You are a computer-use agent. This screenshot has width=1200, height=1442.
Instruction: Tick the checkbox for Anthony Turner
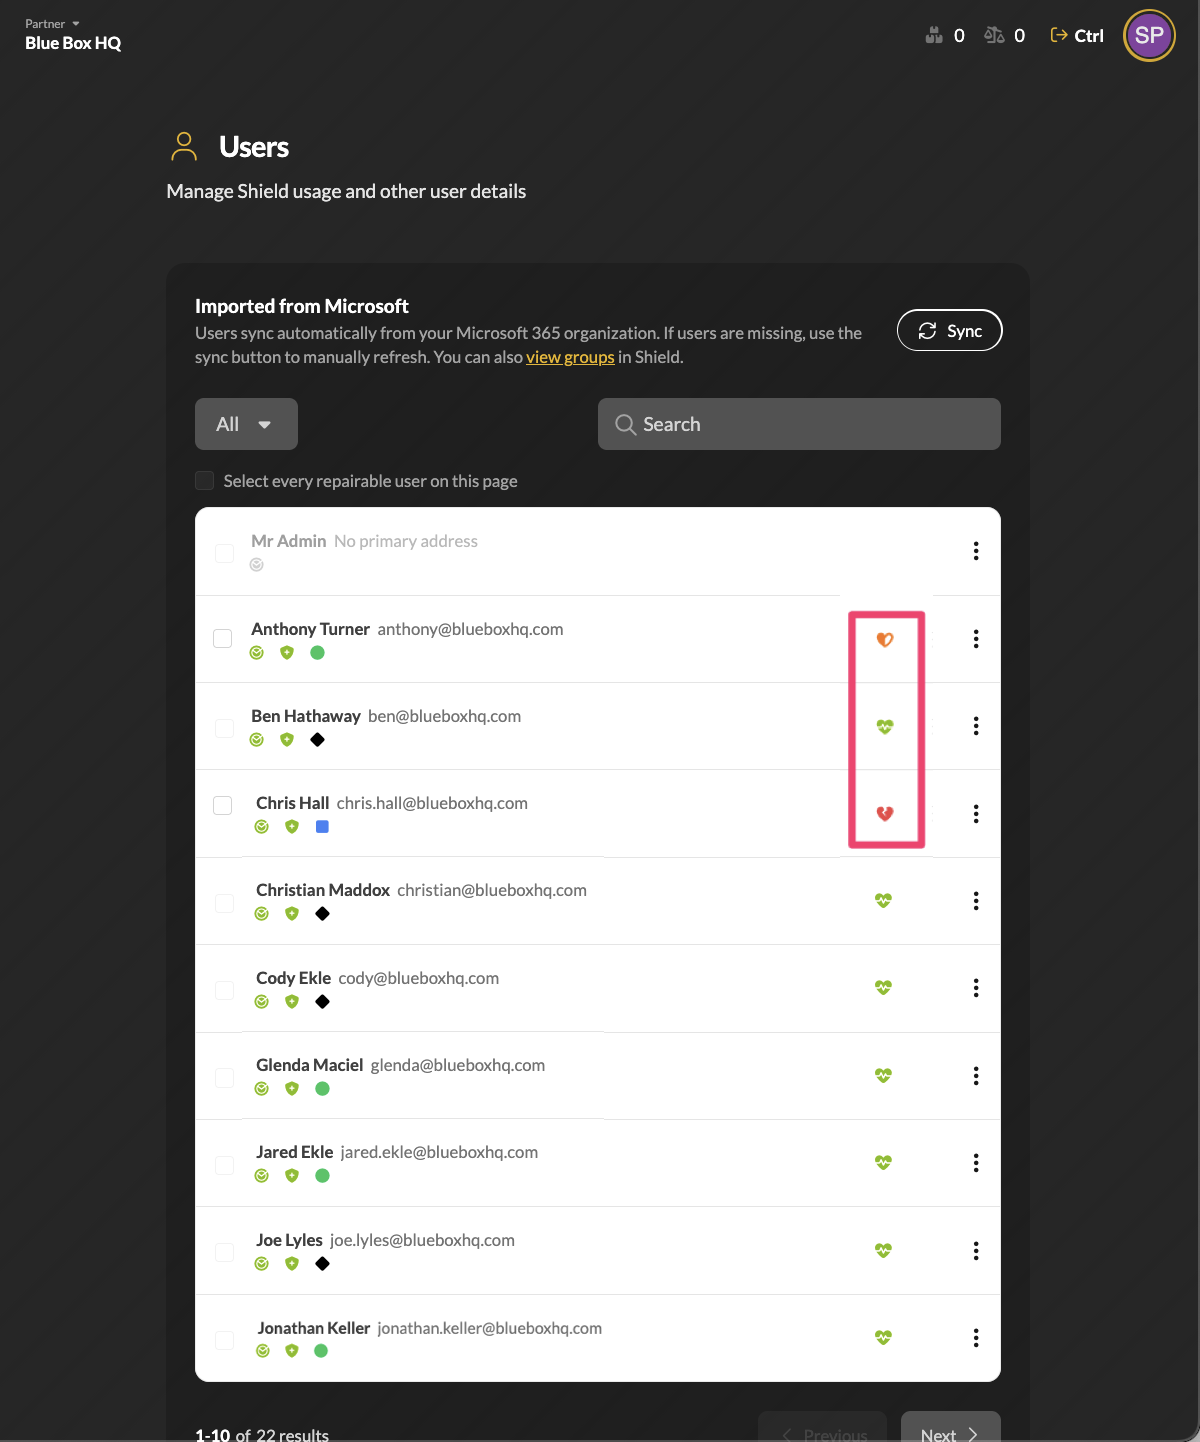223,639
